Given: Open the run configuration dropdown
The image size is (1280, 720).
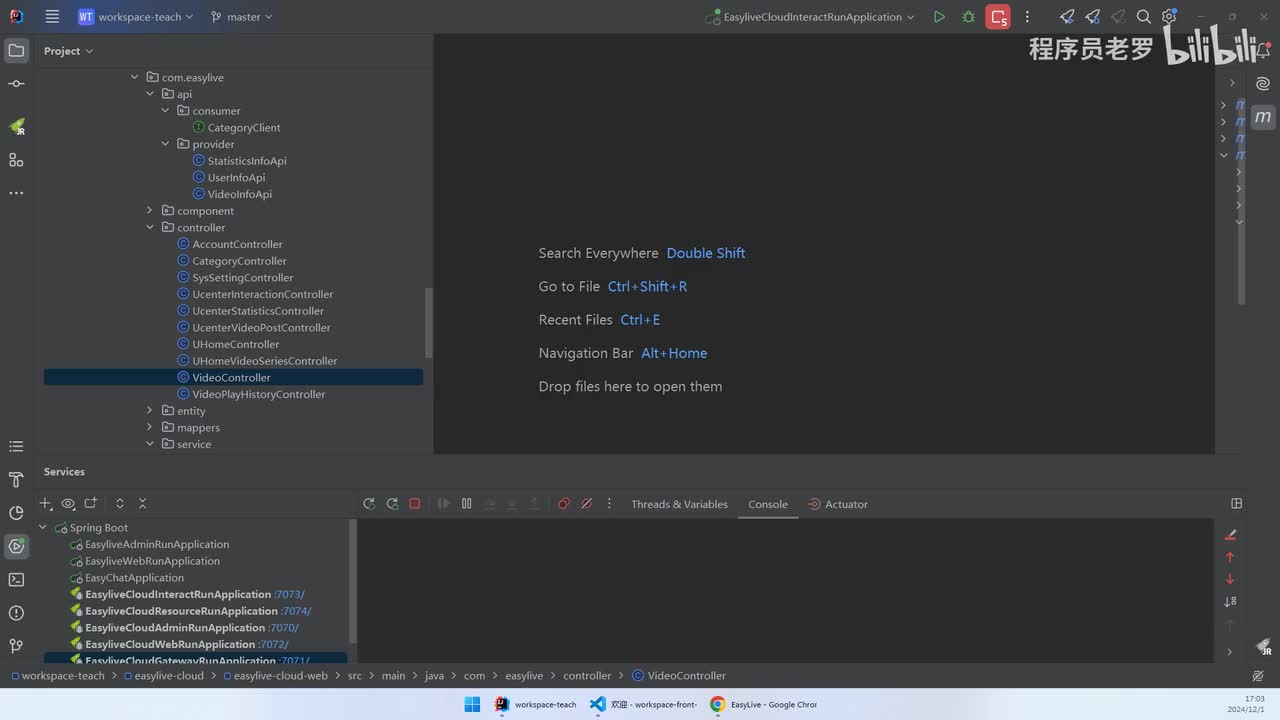Looking at the screenshot, I should point(810,17).
